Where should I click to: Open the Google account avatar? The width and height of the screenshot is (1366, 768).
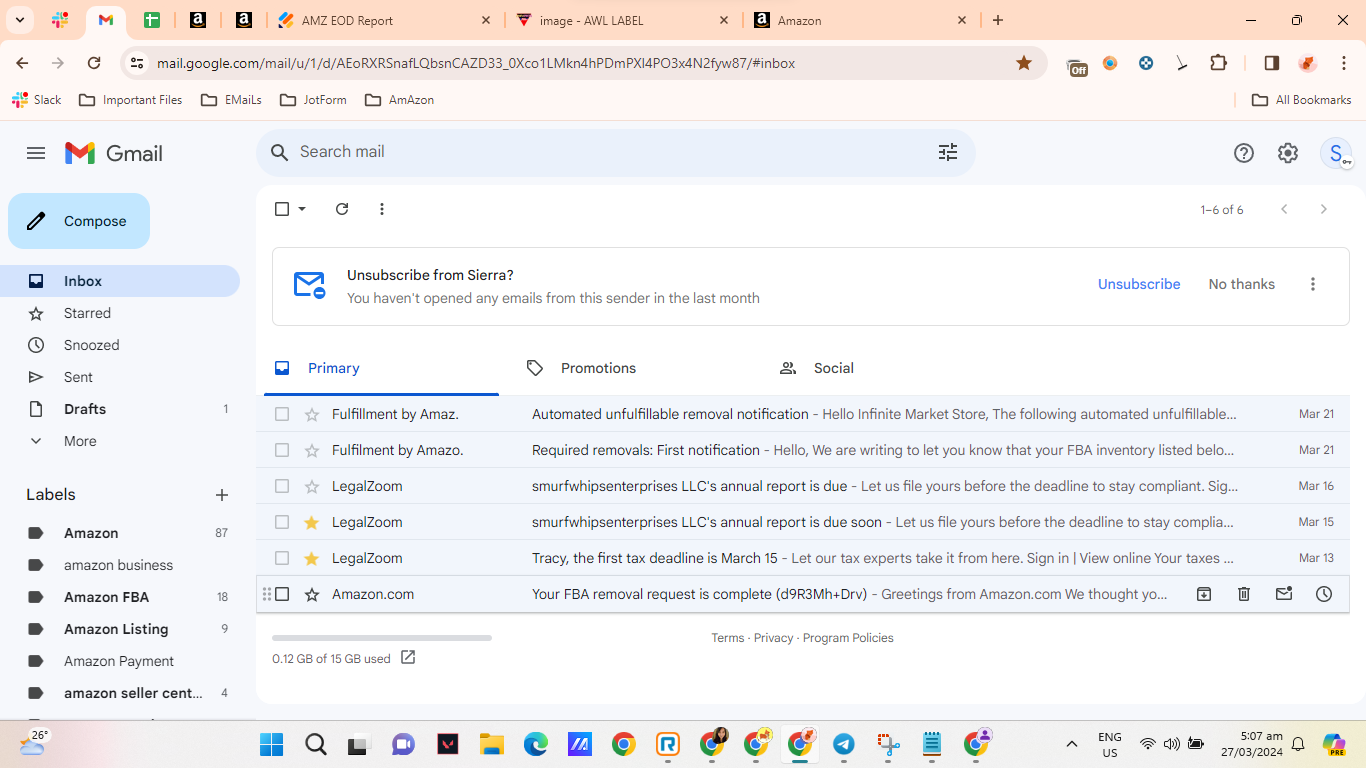click(1336, 153)
